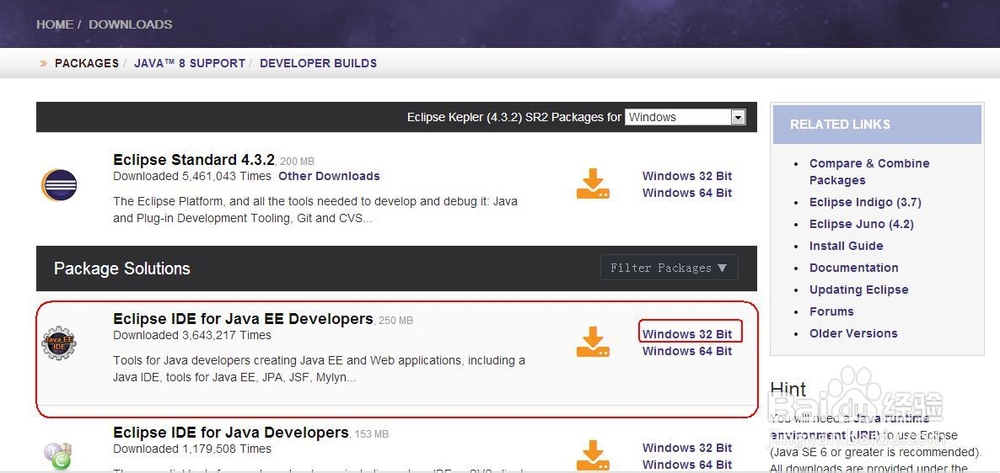Open Compare & Combine Packages link
The image size is (1000, 473).
click(869, 171)
